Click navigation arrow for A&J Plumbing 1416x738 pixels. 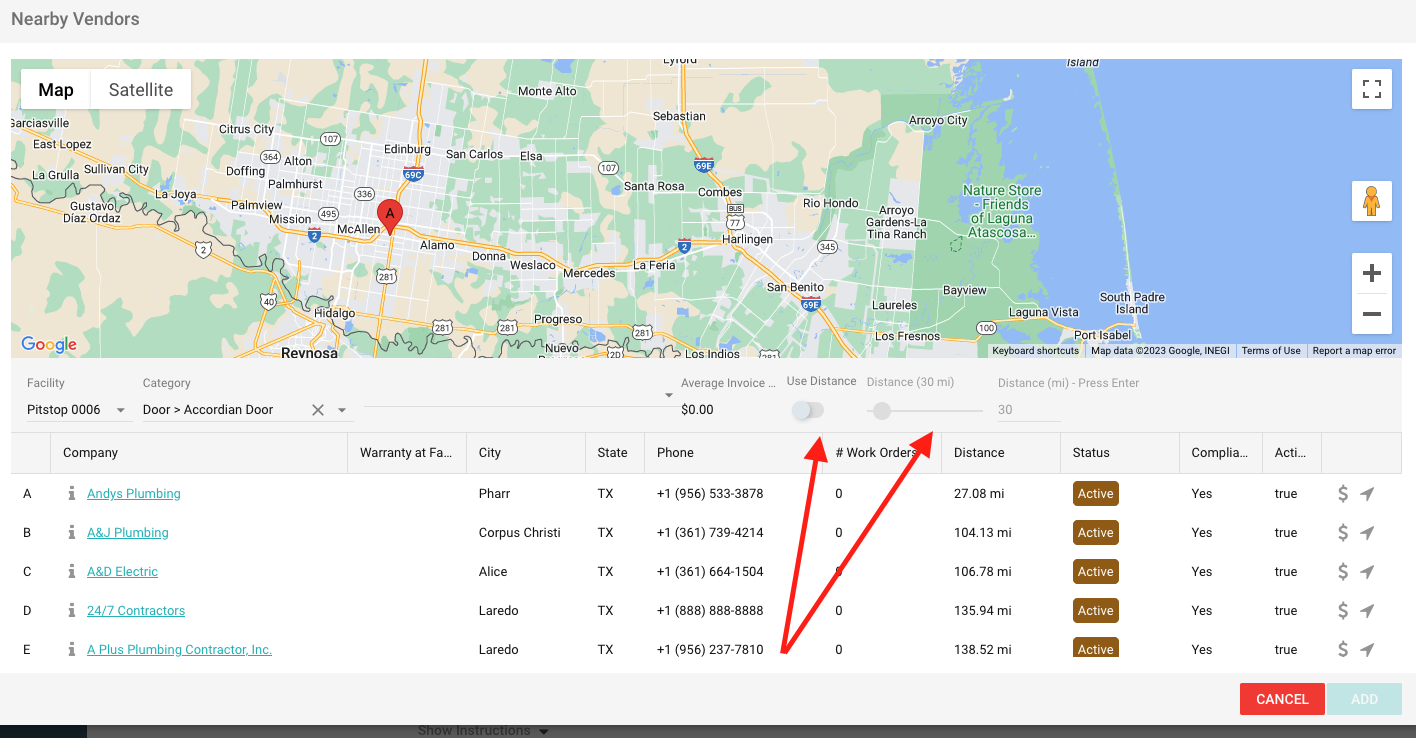click(x=1367, y=533)
